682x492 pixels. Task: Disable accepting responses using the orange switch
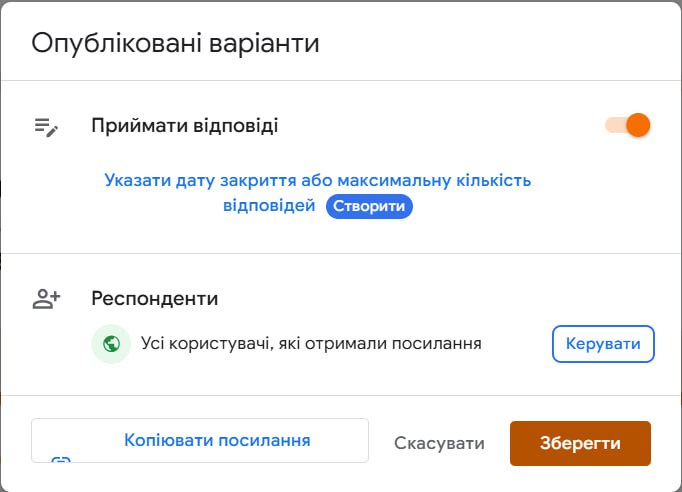(627, 126)
